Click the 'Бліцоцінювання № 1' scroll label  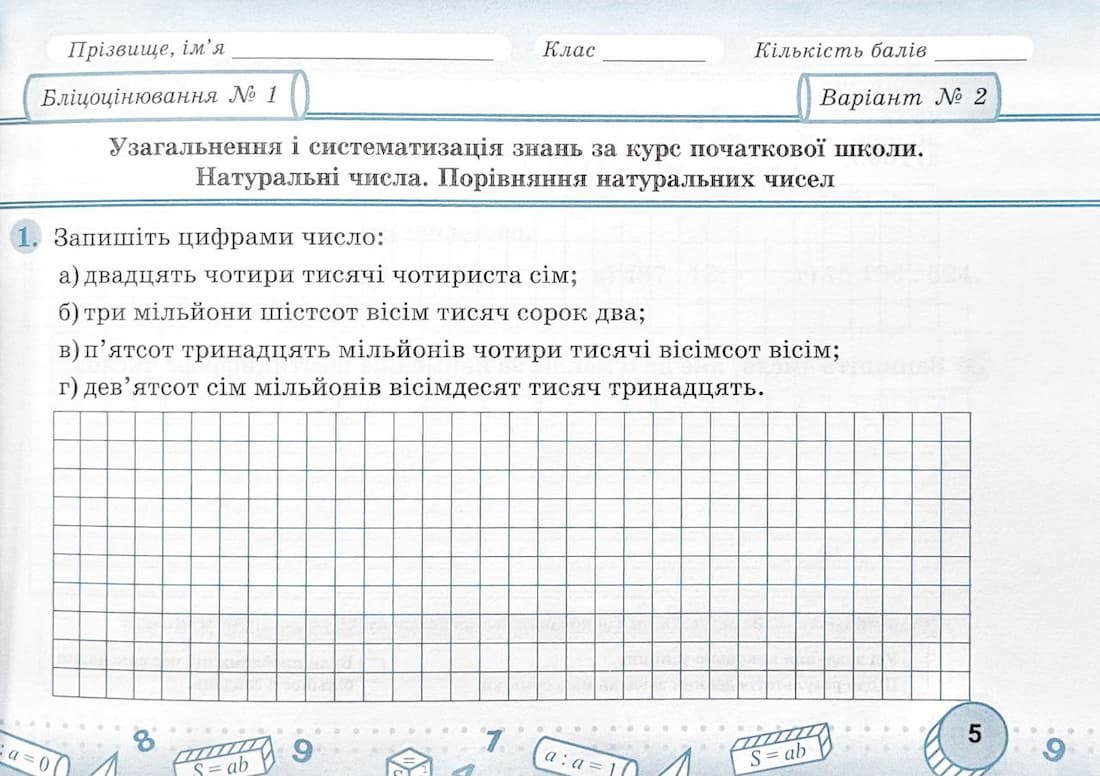point(166,95)
